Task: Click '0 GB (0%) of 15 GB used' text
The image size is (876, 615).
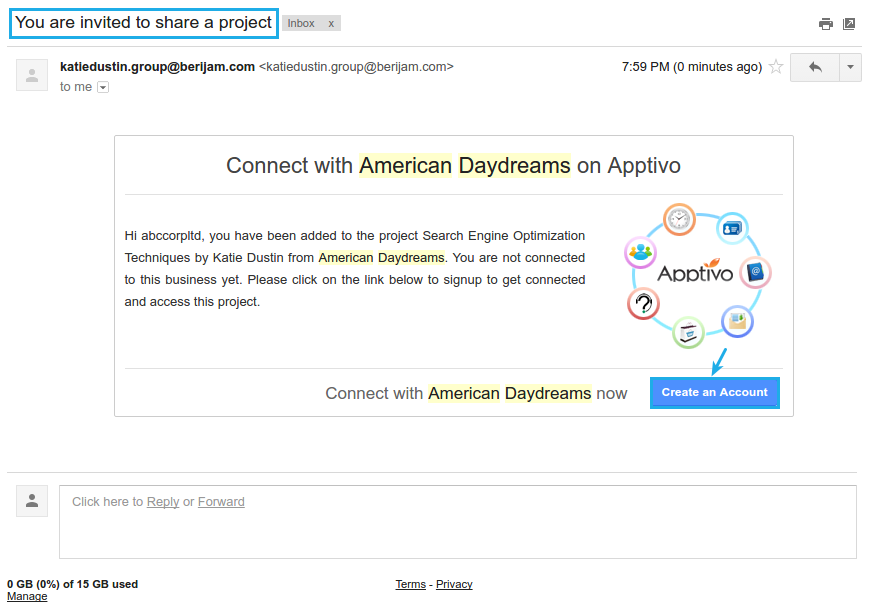Action: pos(73,584)
